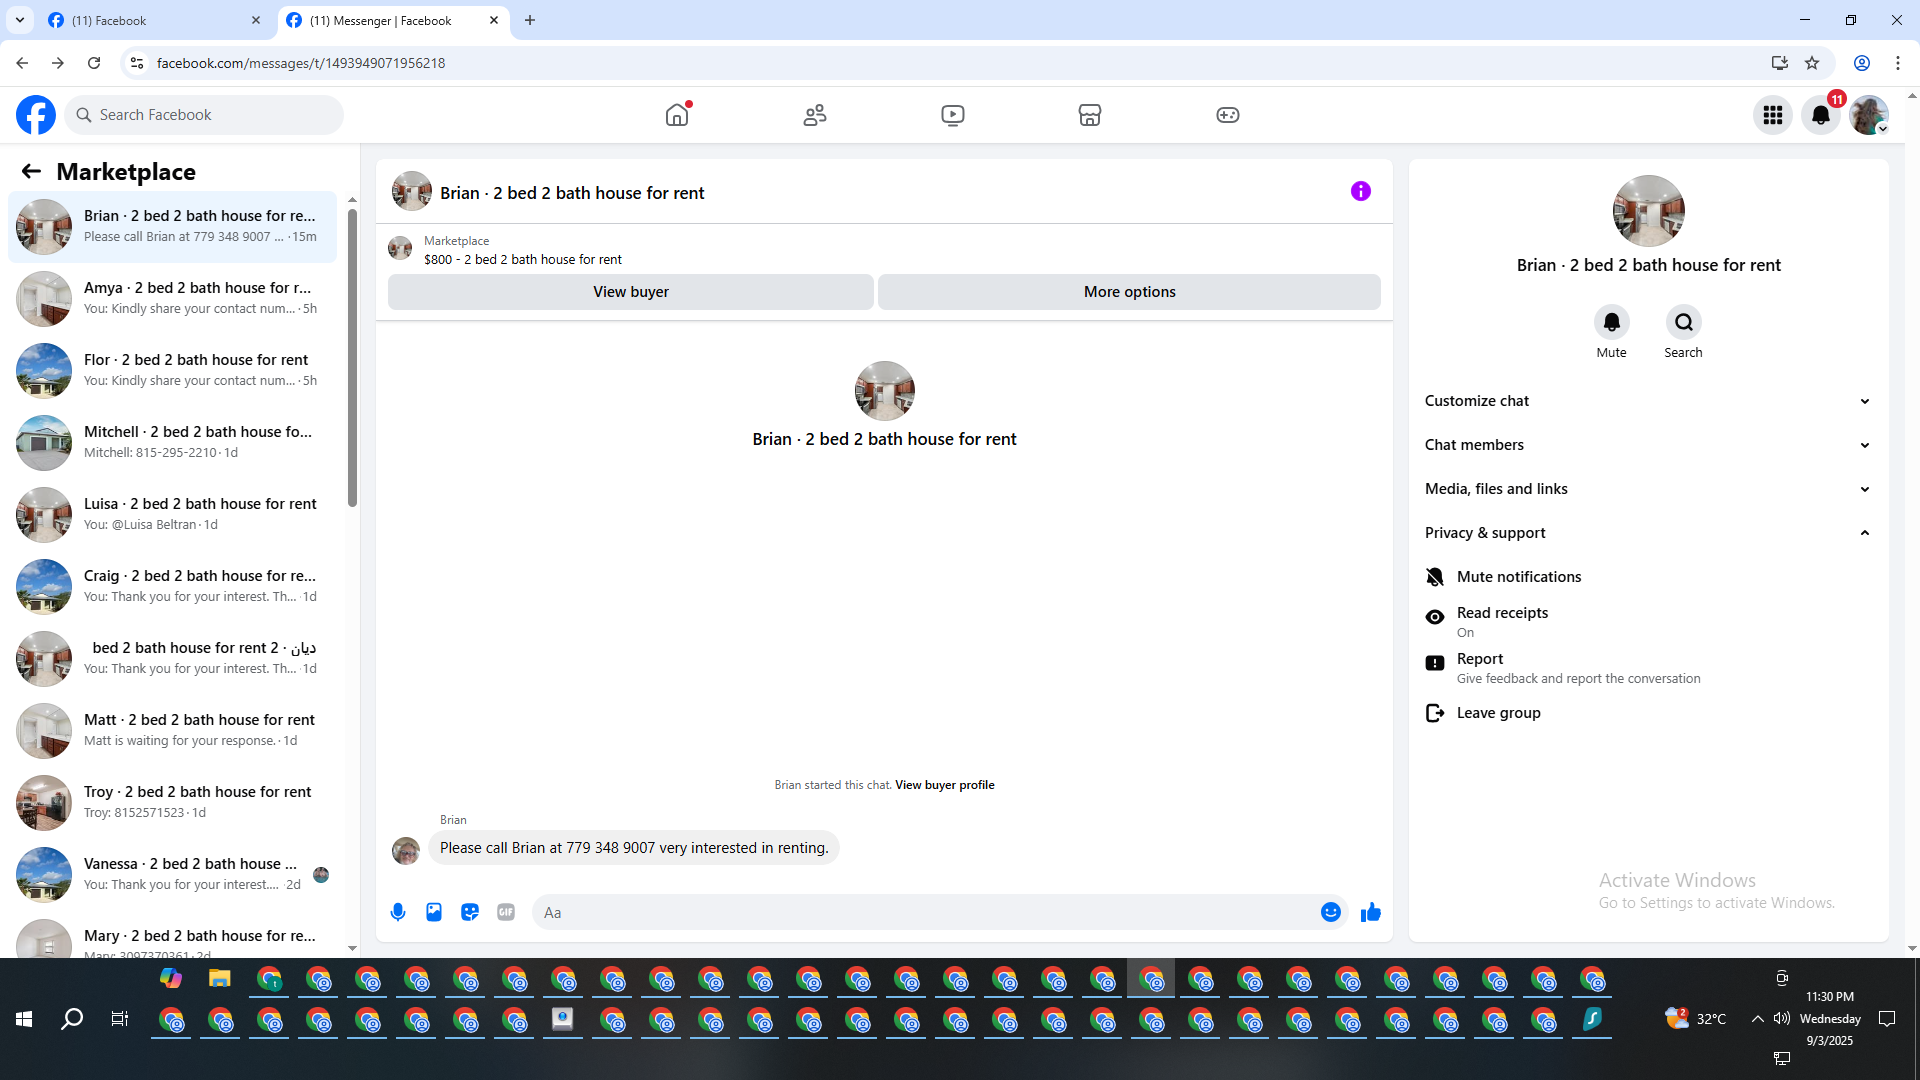The image size is (1920, 1080).
Task: Focus the Search Facebook box
Action: (204, 115)
